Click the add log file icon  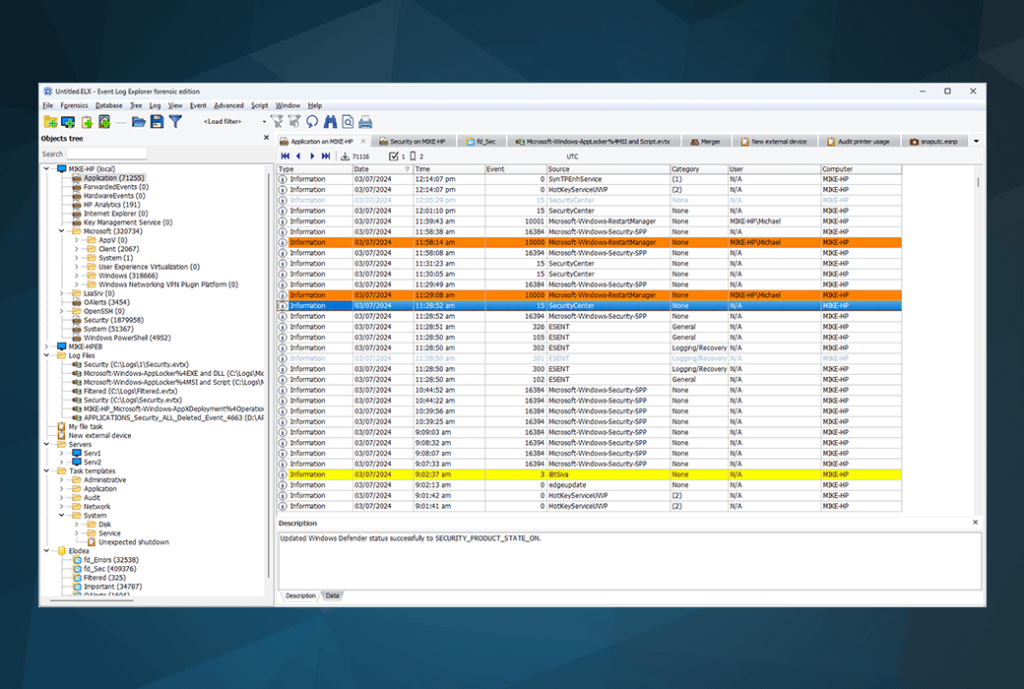click(x=86, y=121)
